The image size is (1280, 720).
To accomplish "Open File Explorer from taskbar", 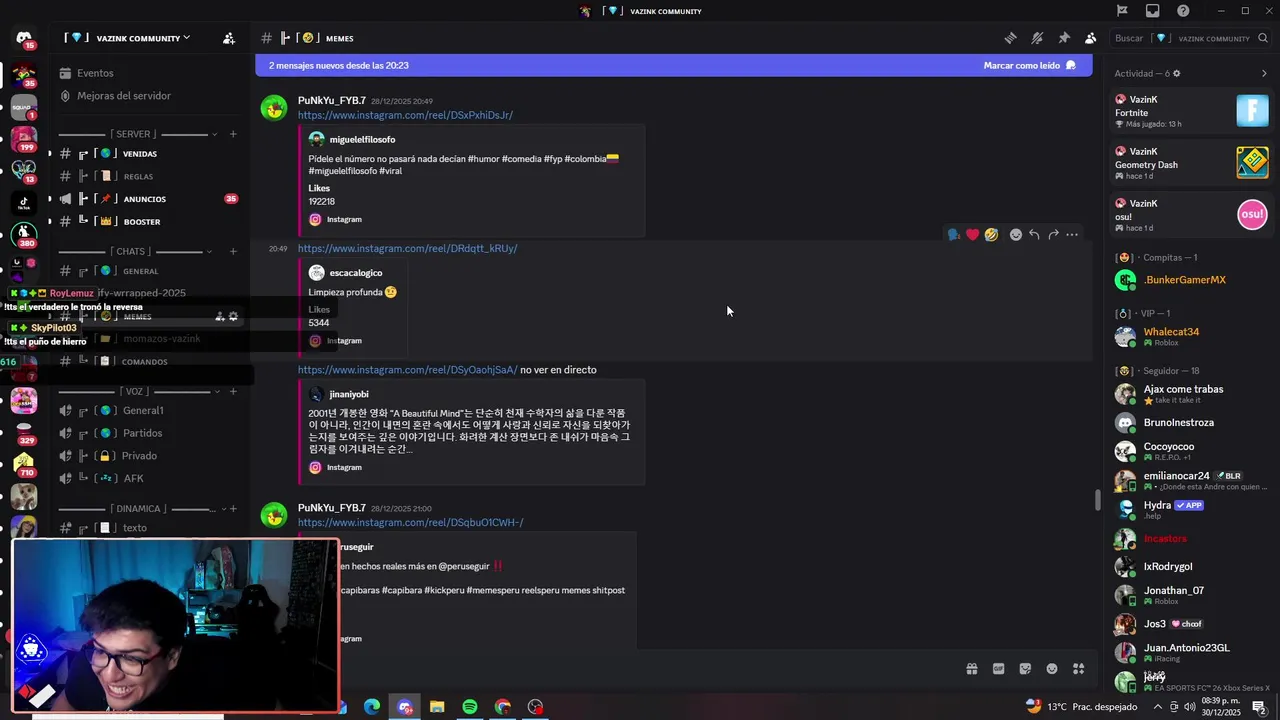I will (437, 707).
